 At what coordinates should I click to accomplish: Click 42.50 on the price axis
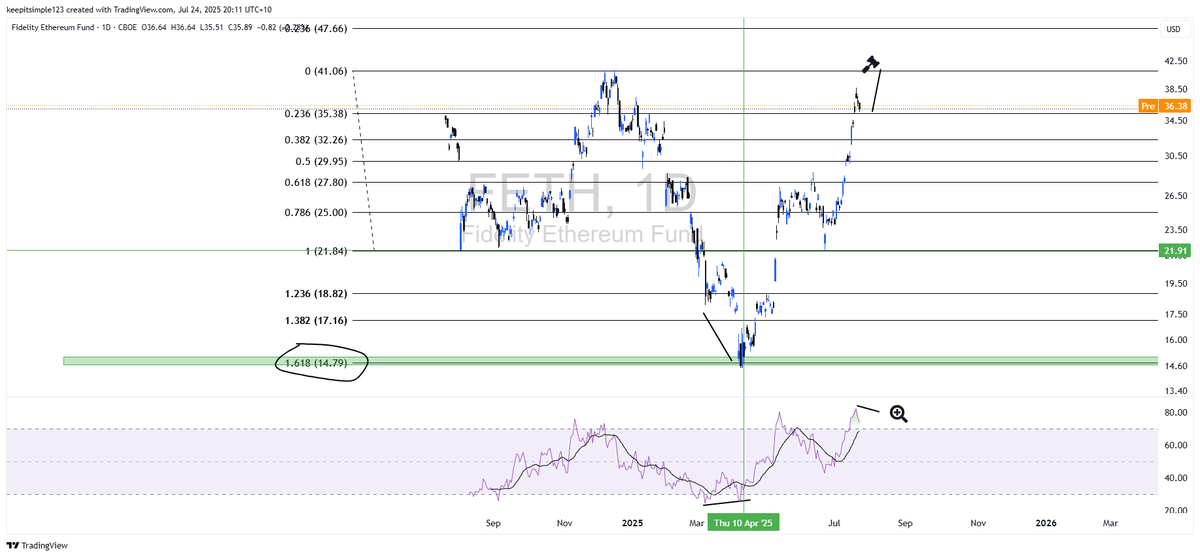(x=1175, y=60)
